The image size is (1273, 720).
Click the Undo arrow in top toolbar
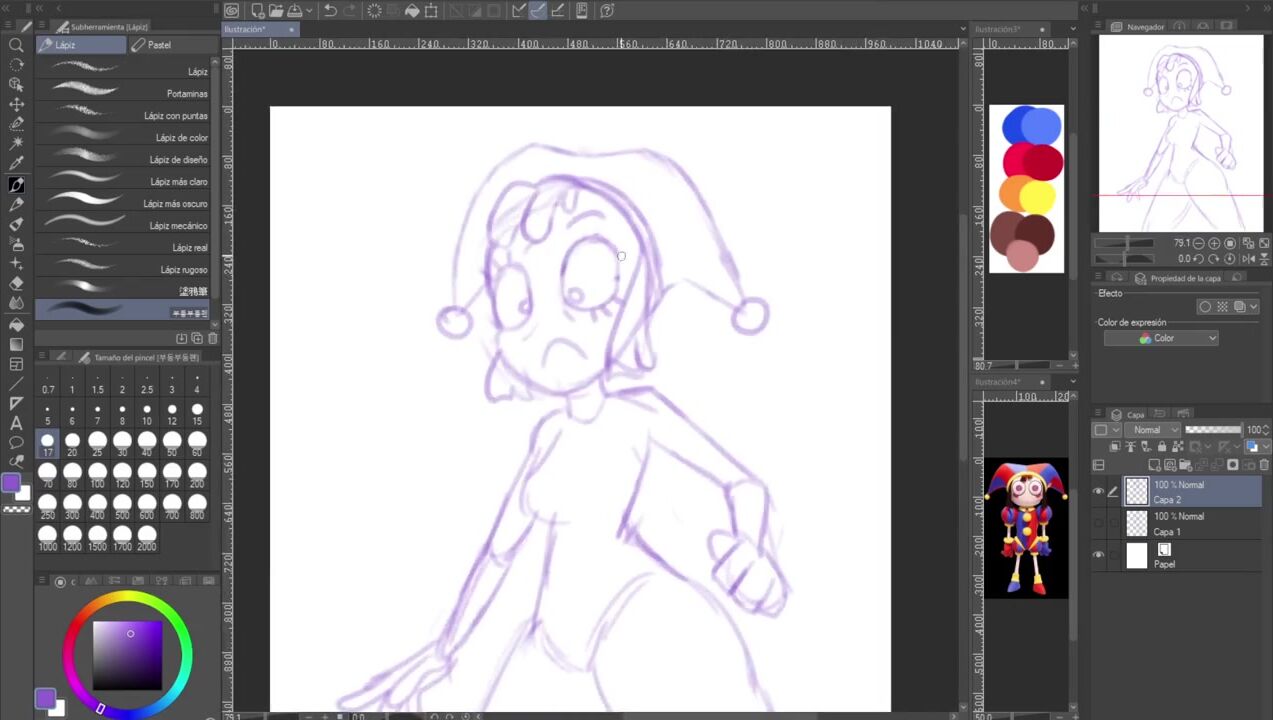coord(330,11)
